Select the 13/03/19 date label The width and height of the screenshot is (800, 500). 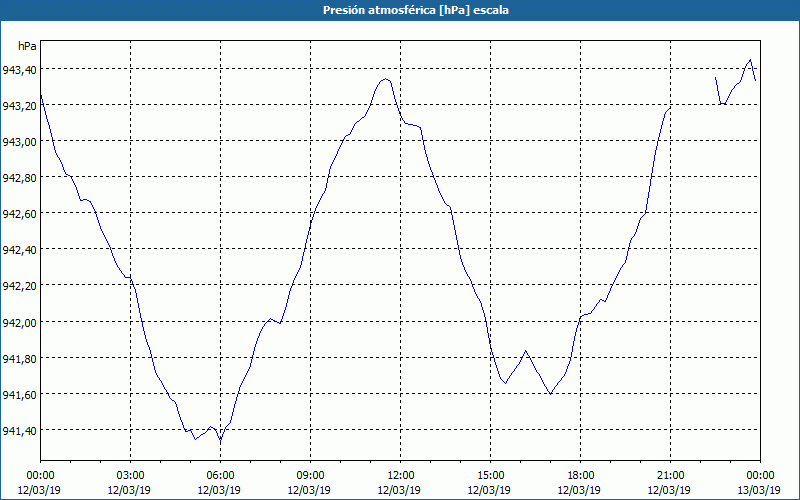coord(760,490)
